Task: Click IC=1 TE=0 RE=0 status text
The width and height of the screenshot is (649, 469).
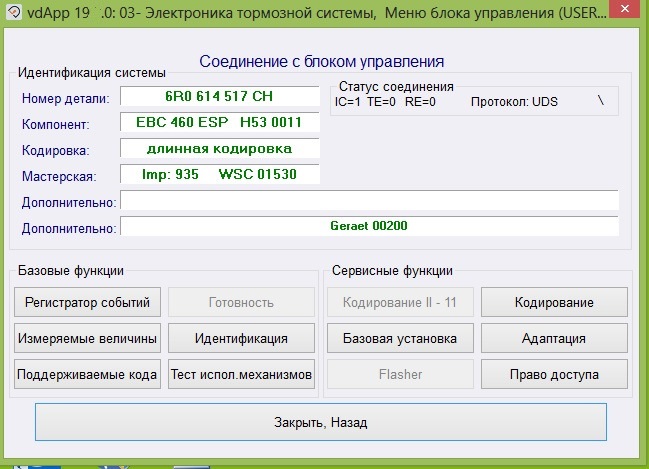Action: (x=385, y=102)
